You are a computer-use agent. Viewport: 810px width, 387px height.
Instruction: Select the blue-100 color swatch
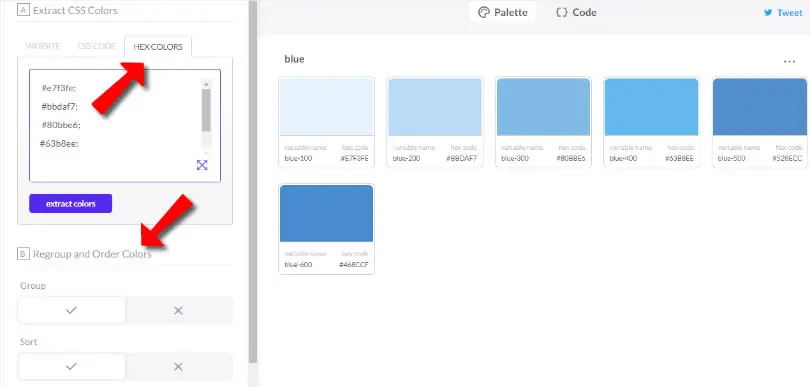[326, 106]
